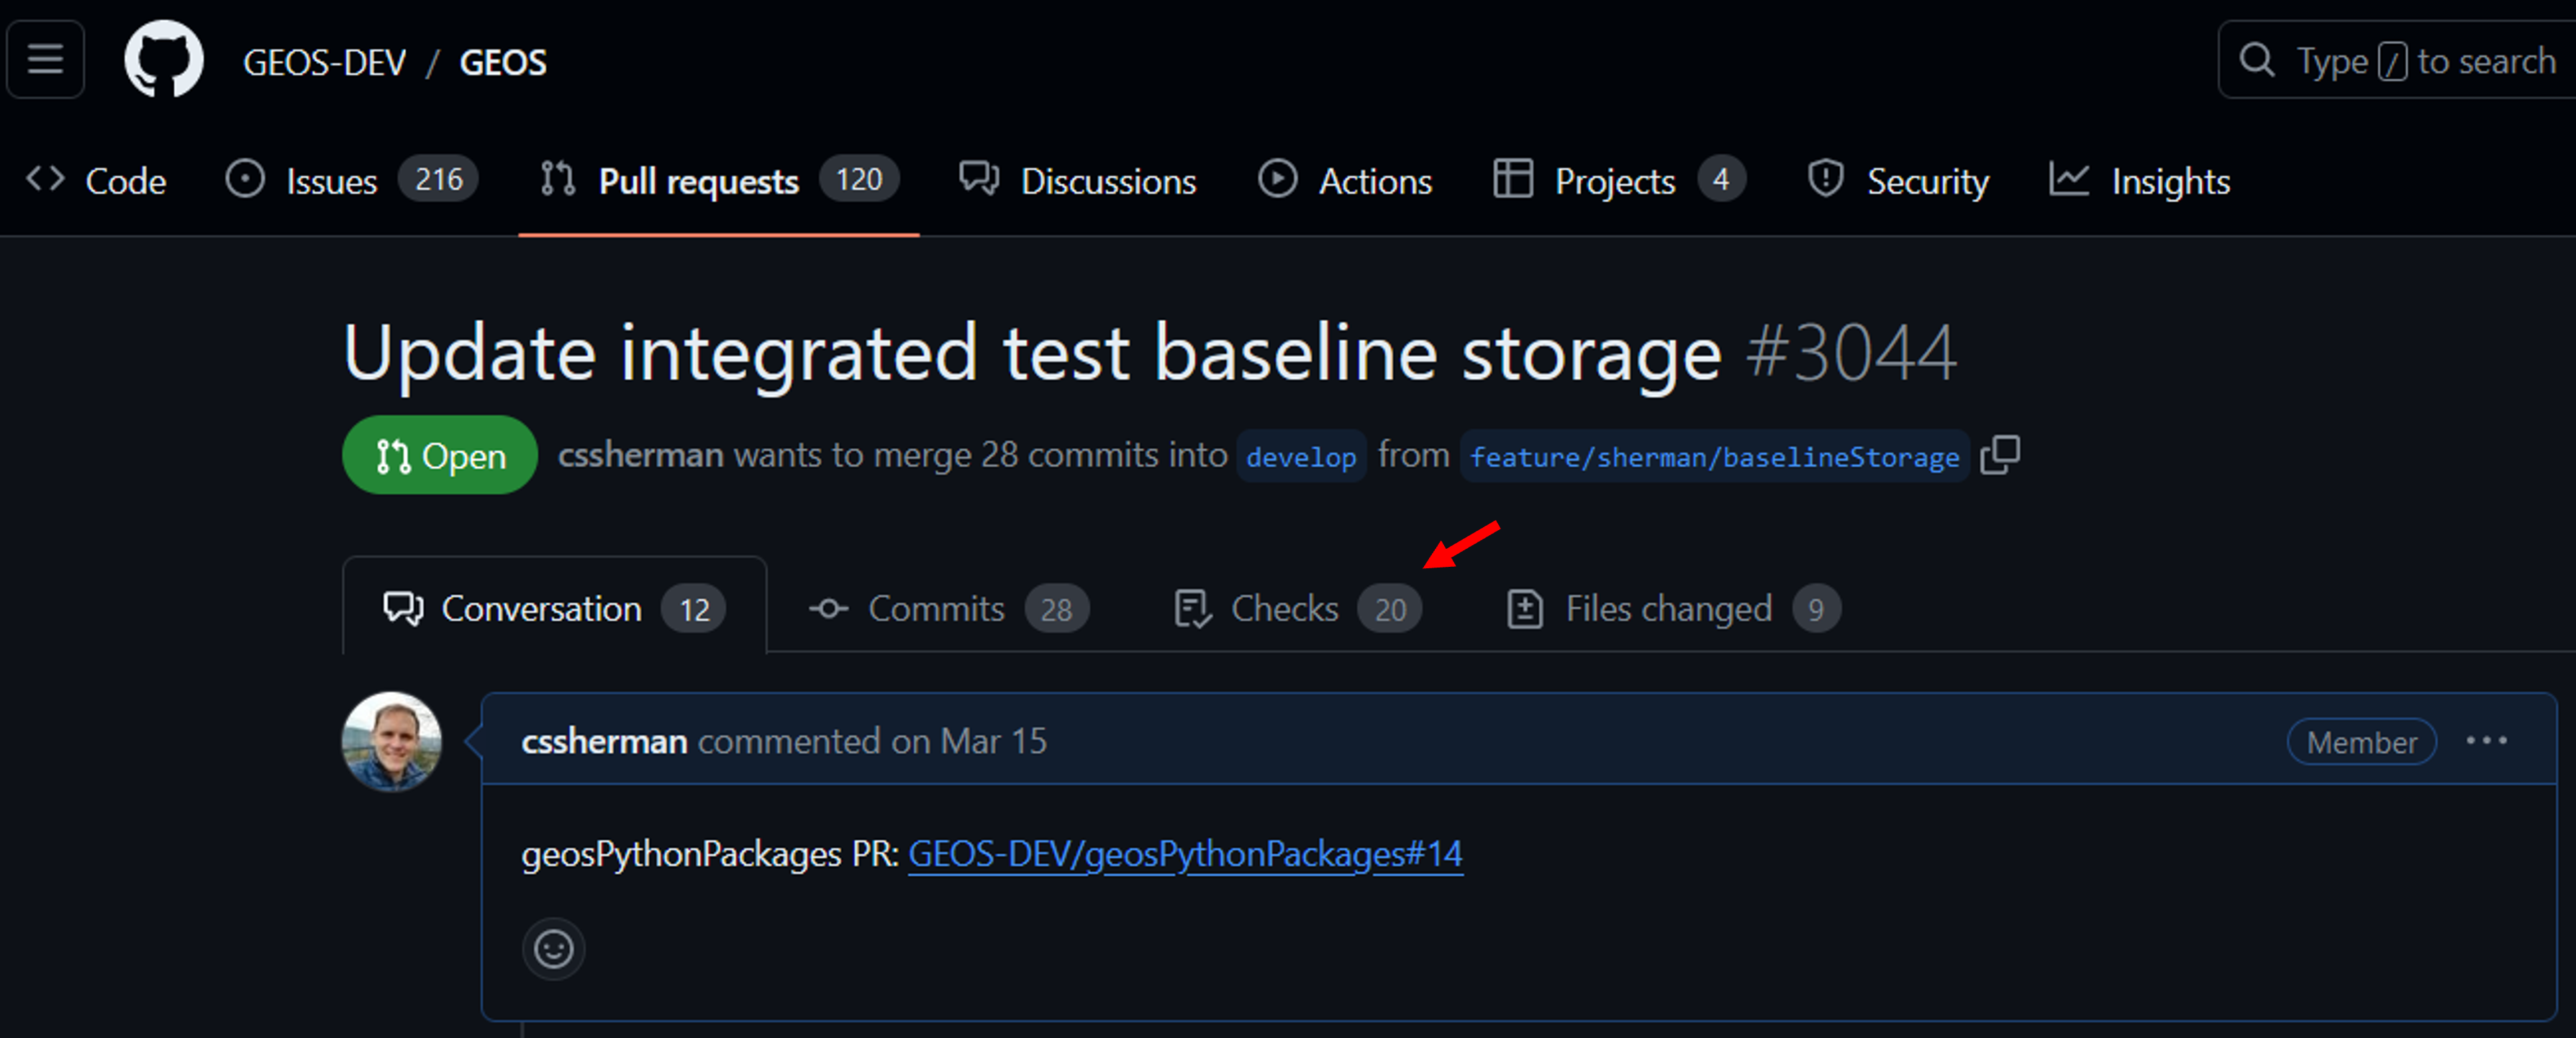Copy the head branch name icon
The height and width of the screenshot is (1038, 2576).
point(2000,455)
